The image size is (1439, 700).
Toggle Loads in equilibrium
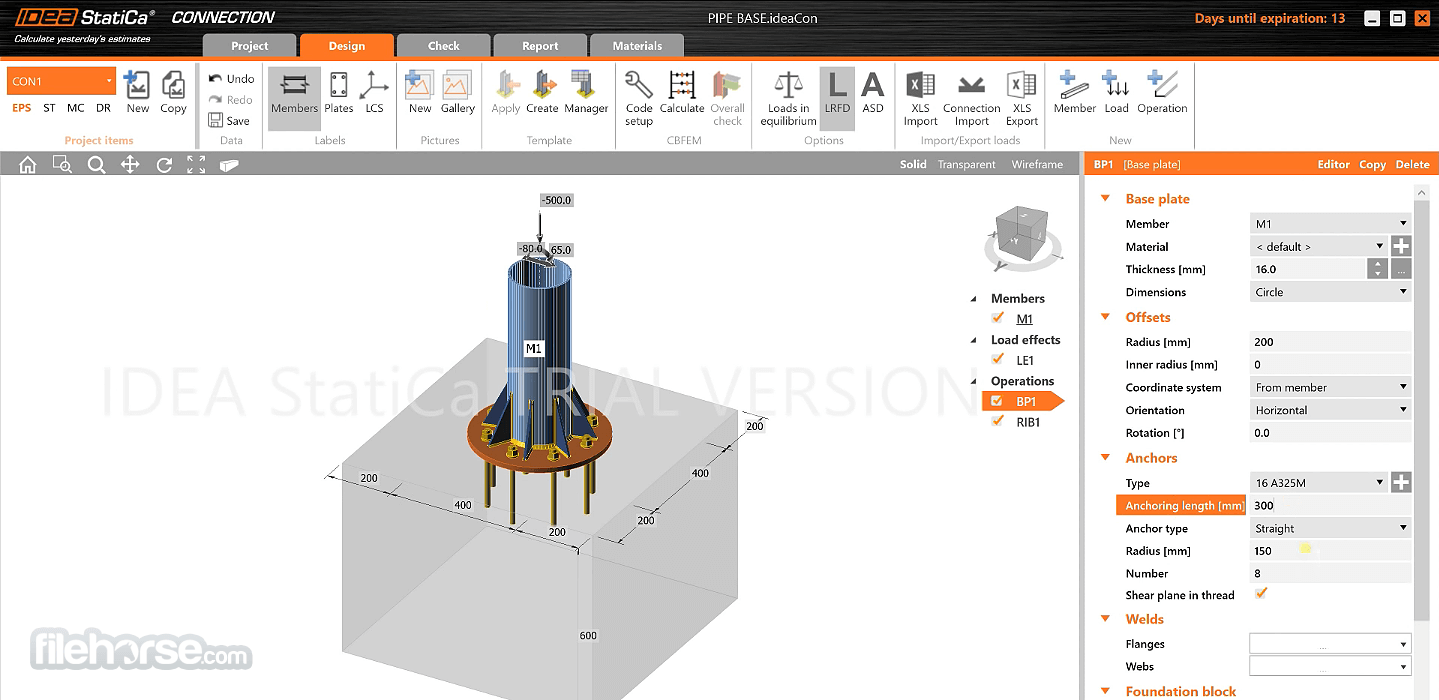coord(788,98)
